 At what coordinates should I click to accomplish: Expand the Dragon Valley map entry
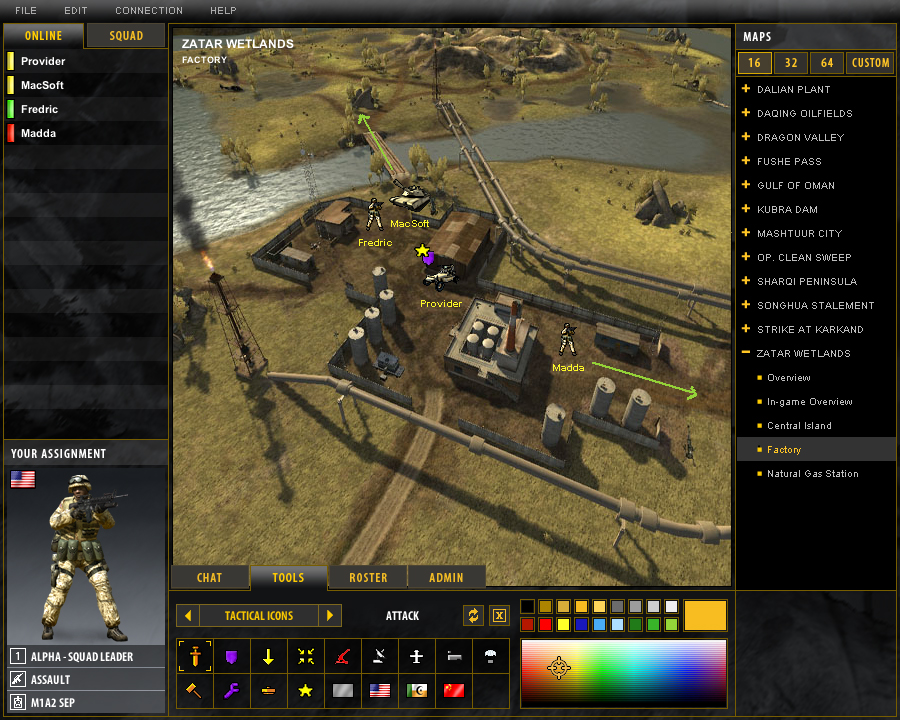pyautogui.click(x=746, y=137)
